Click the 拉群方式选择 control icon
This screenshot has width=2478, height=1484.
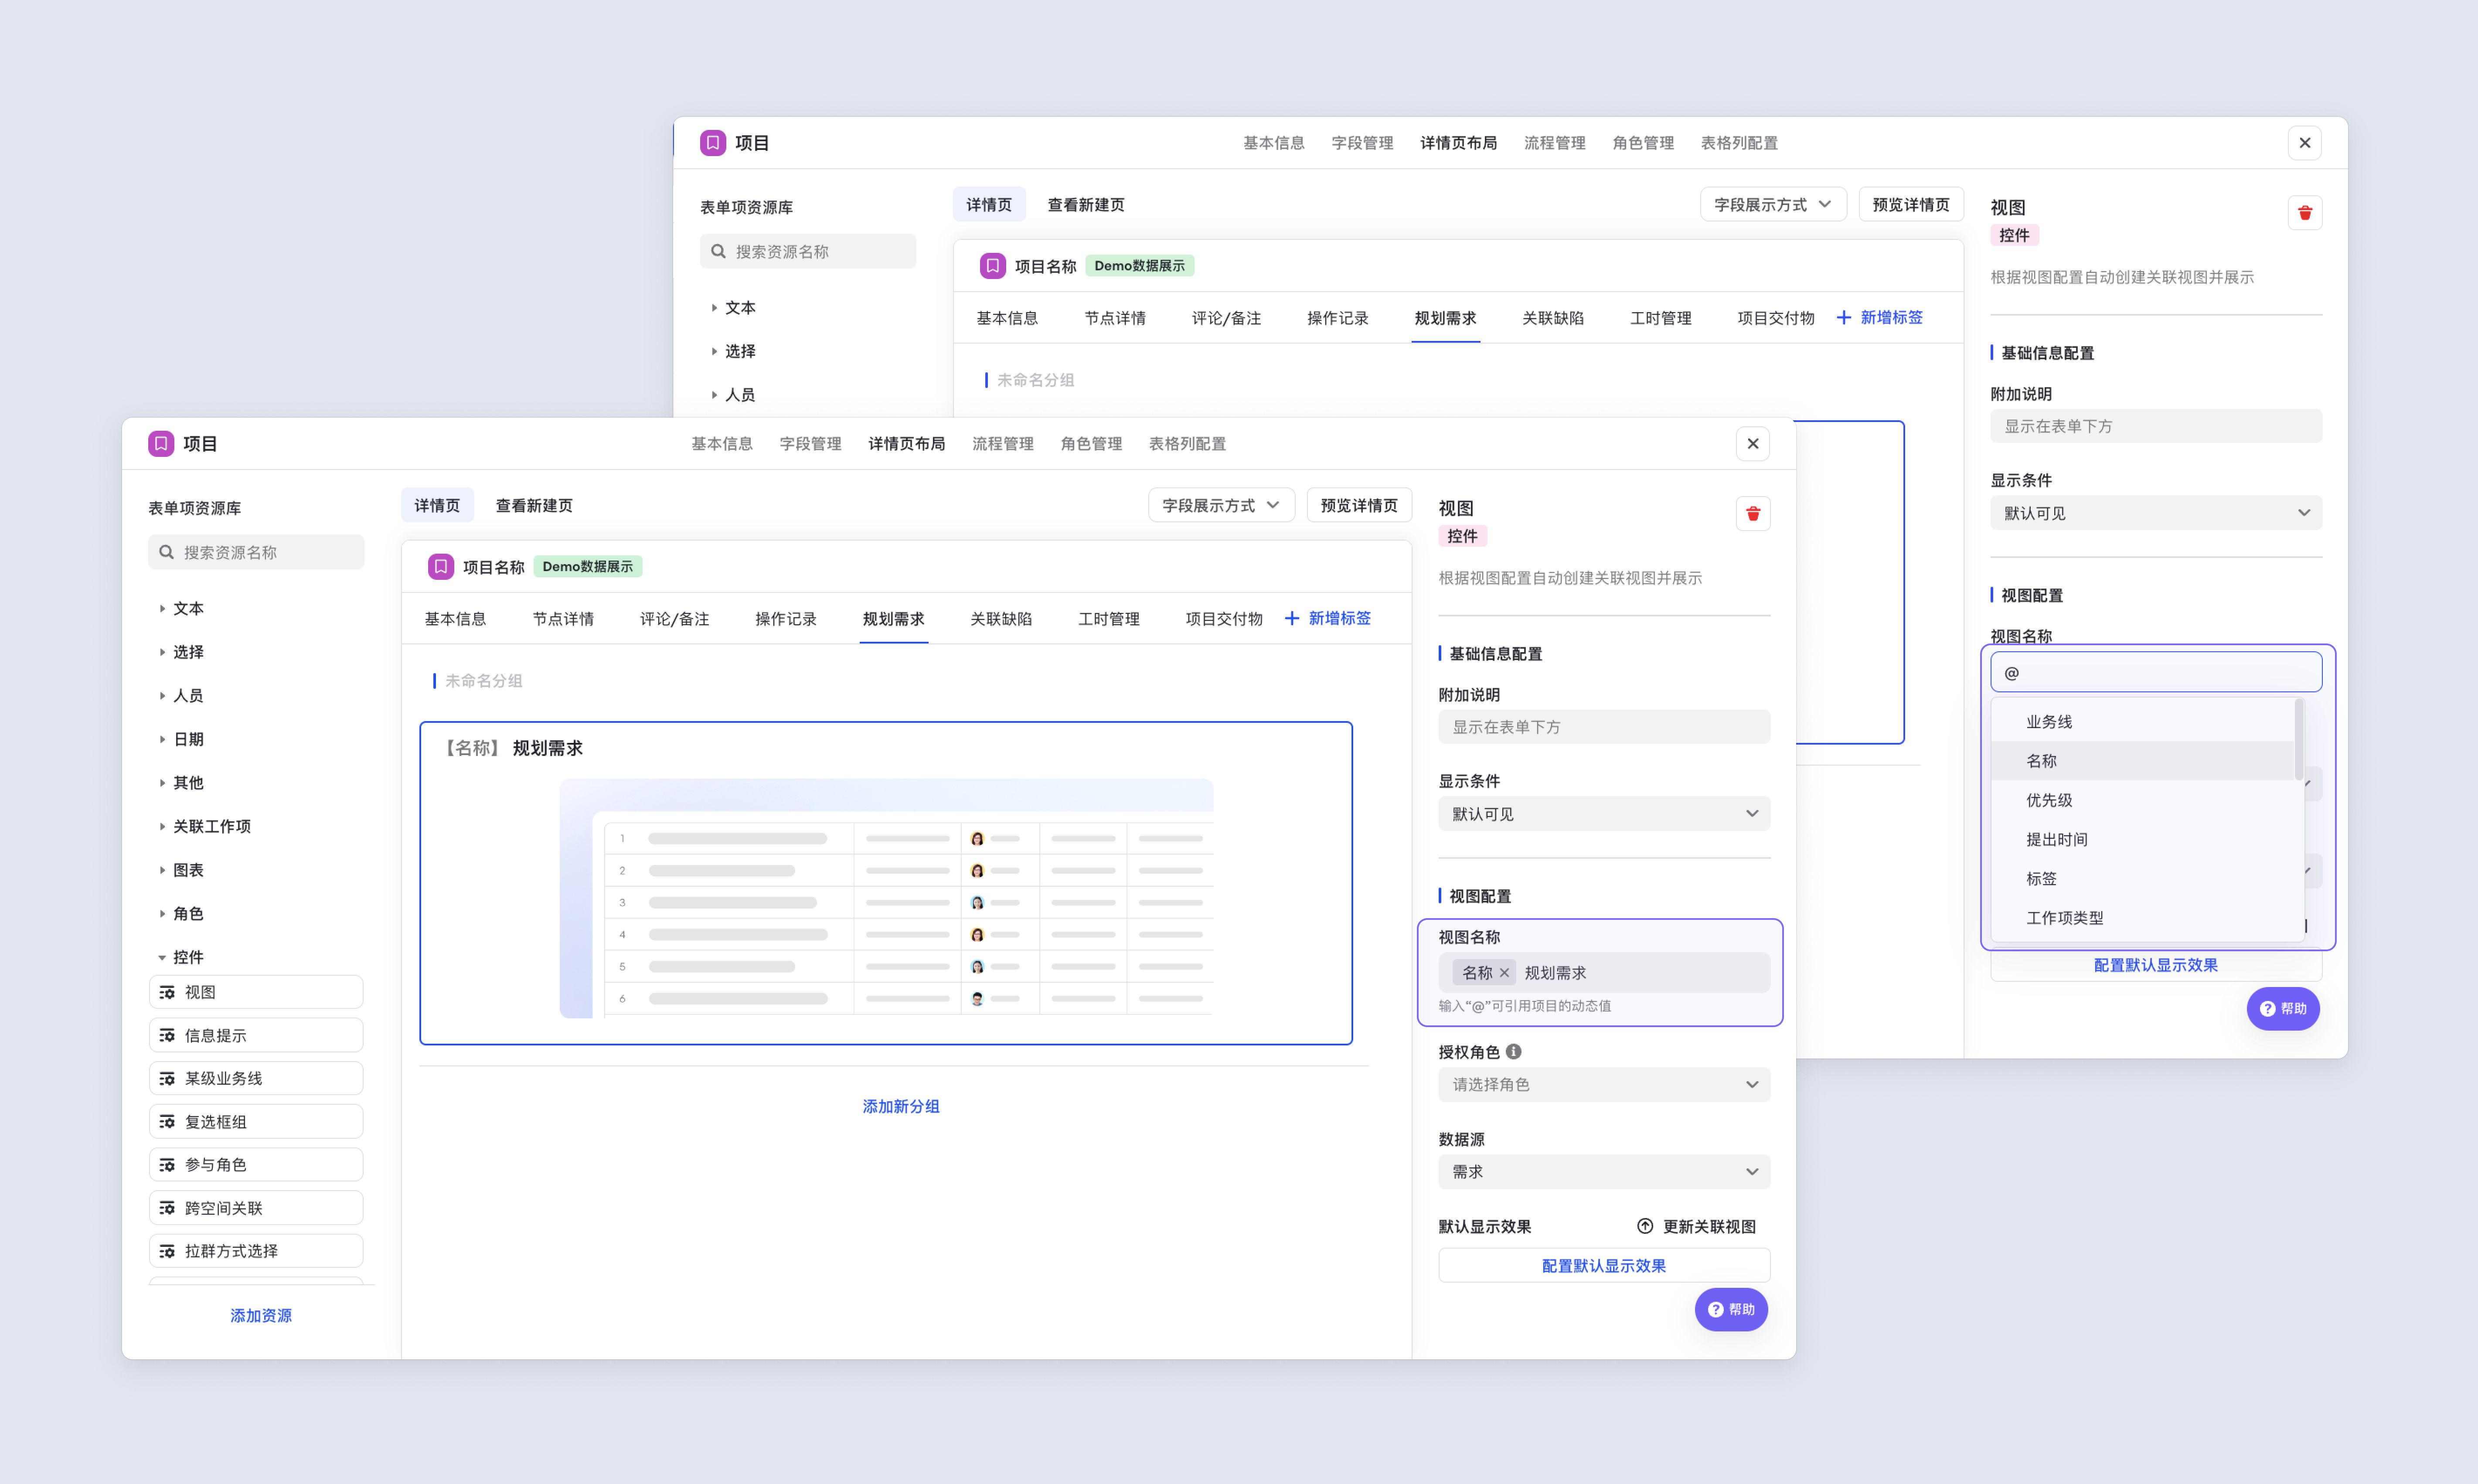(167, 1251)
